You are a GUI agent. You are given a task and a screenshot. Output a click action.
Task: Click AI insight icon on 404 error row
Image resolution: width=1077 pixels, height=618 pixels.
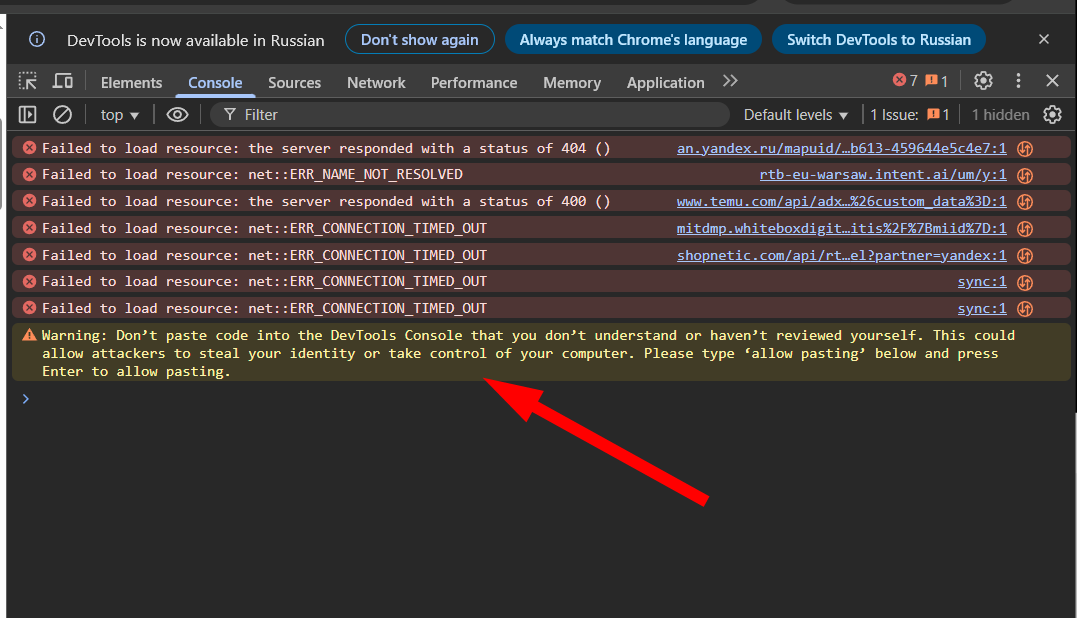(1025, 148)
